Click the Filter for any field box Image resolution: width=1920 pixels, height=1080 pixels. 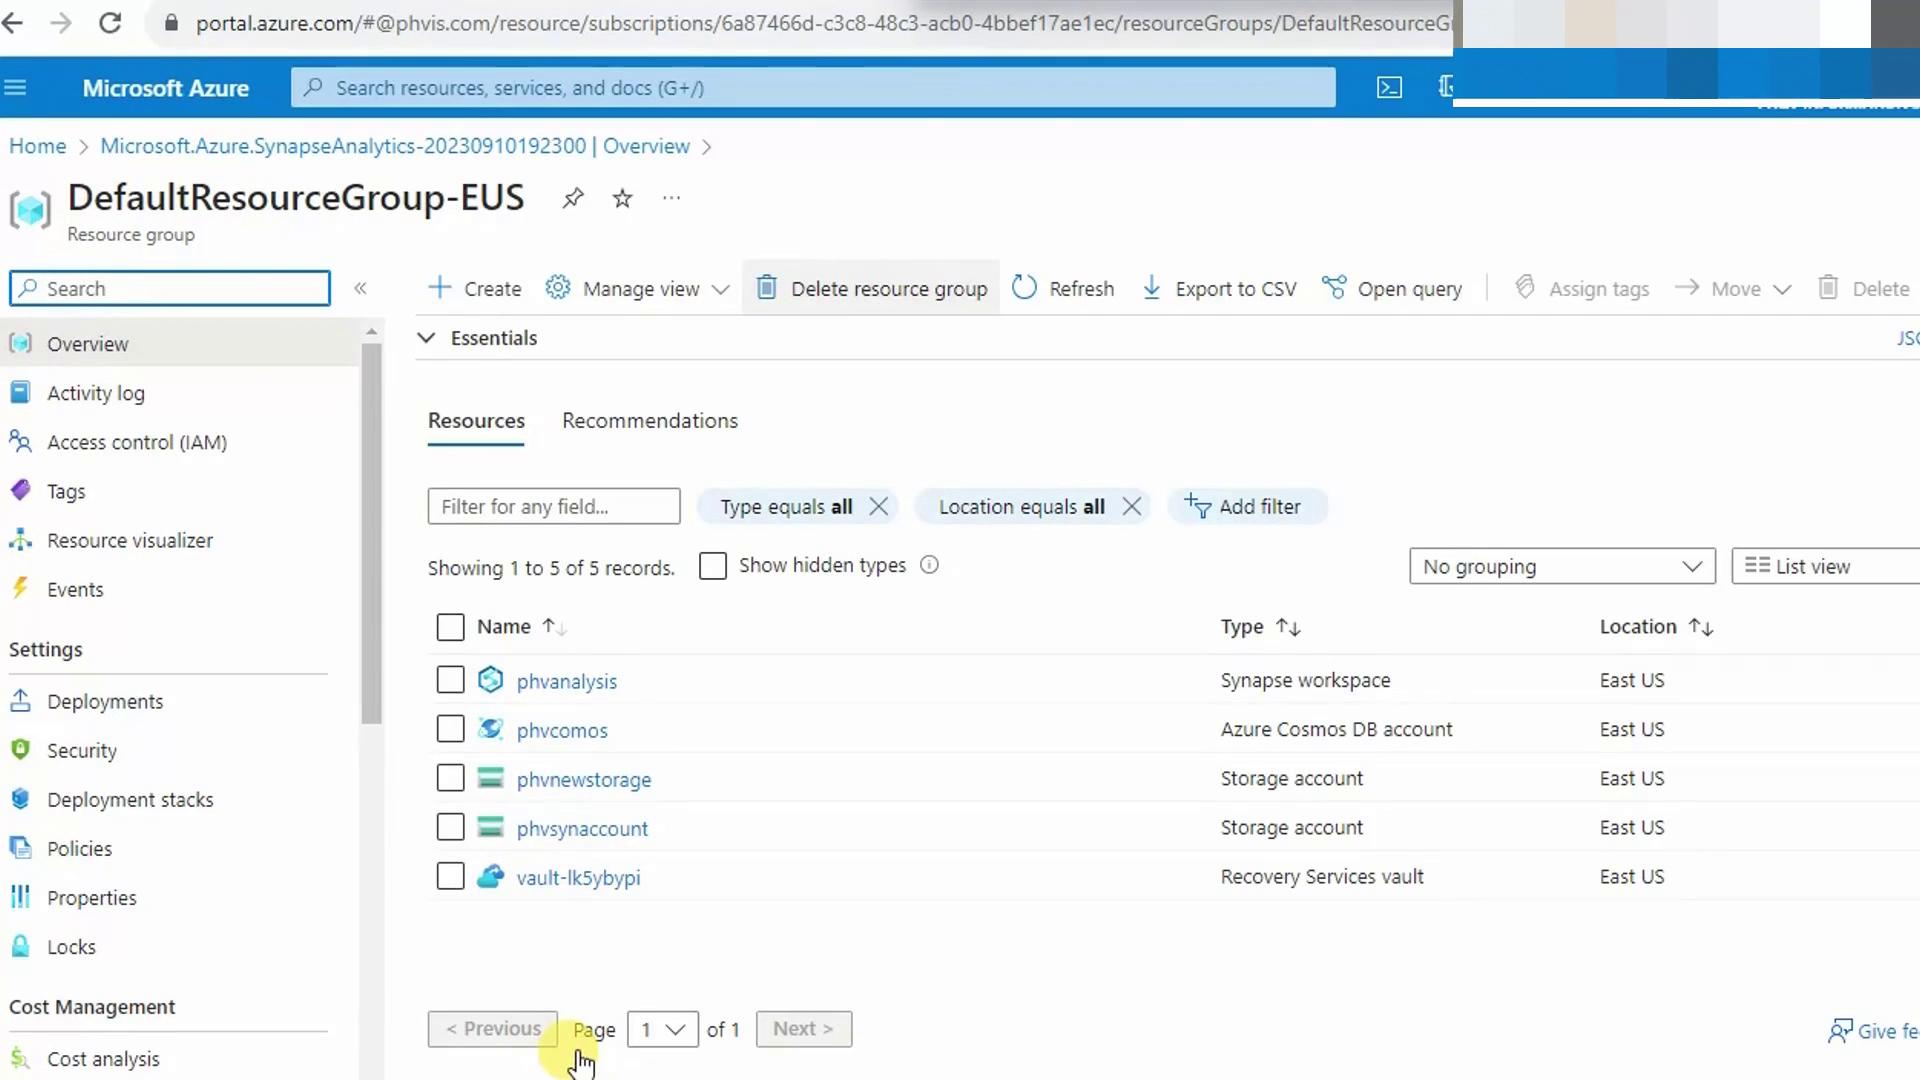pyautogui.click(x=553, y=507)
